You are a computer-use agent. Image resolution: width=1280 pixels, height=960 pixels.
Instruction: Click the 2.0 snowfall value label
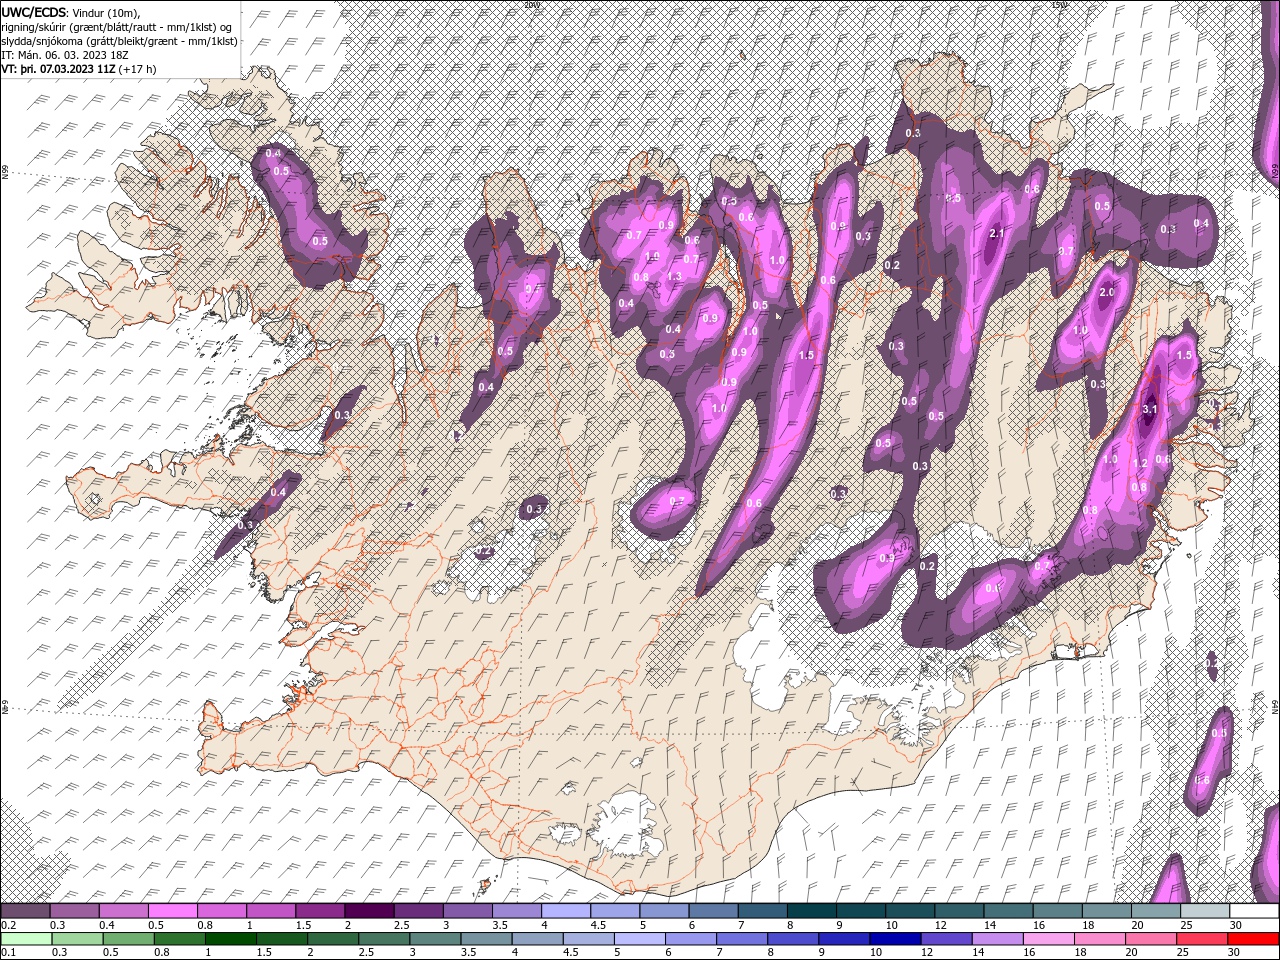coord(1107,293)
